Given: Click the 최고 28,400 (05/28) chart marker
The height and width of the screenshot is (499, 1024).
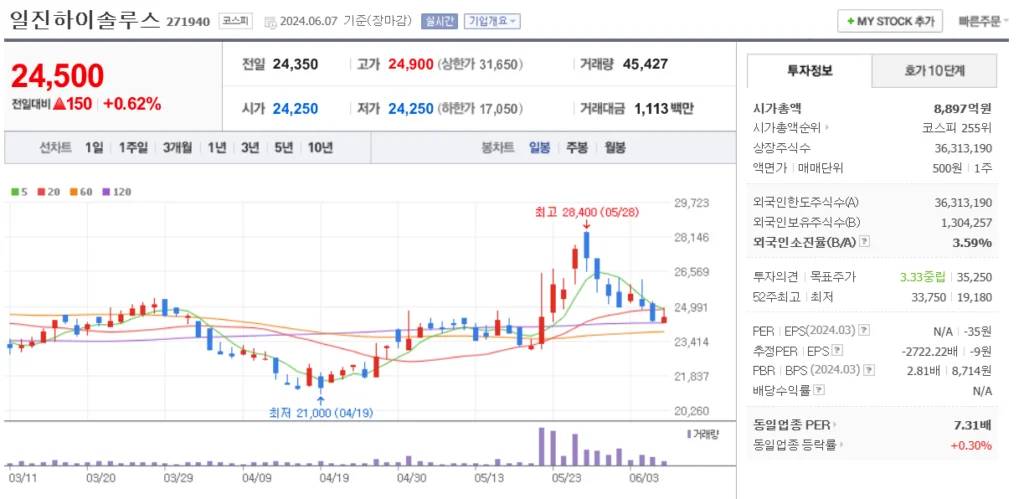Looking at the screenshot, I should tap(586, 212).
